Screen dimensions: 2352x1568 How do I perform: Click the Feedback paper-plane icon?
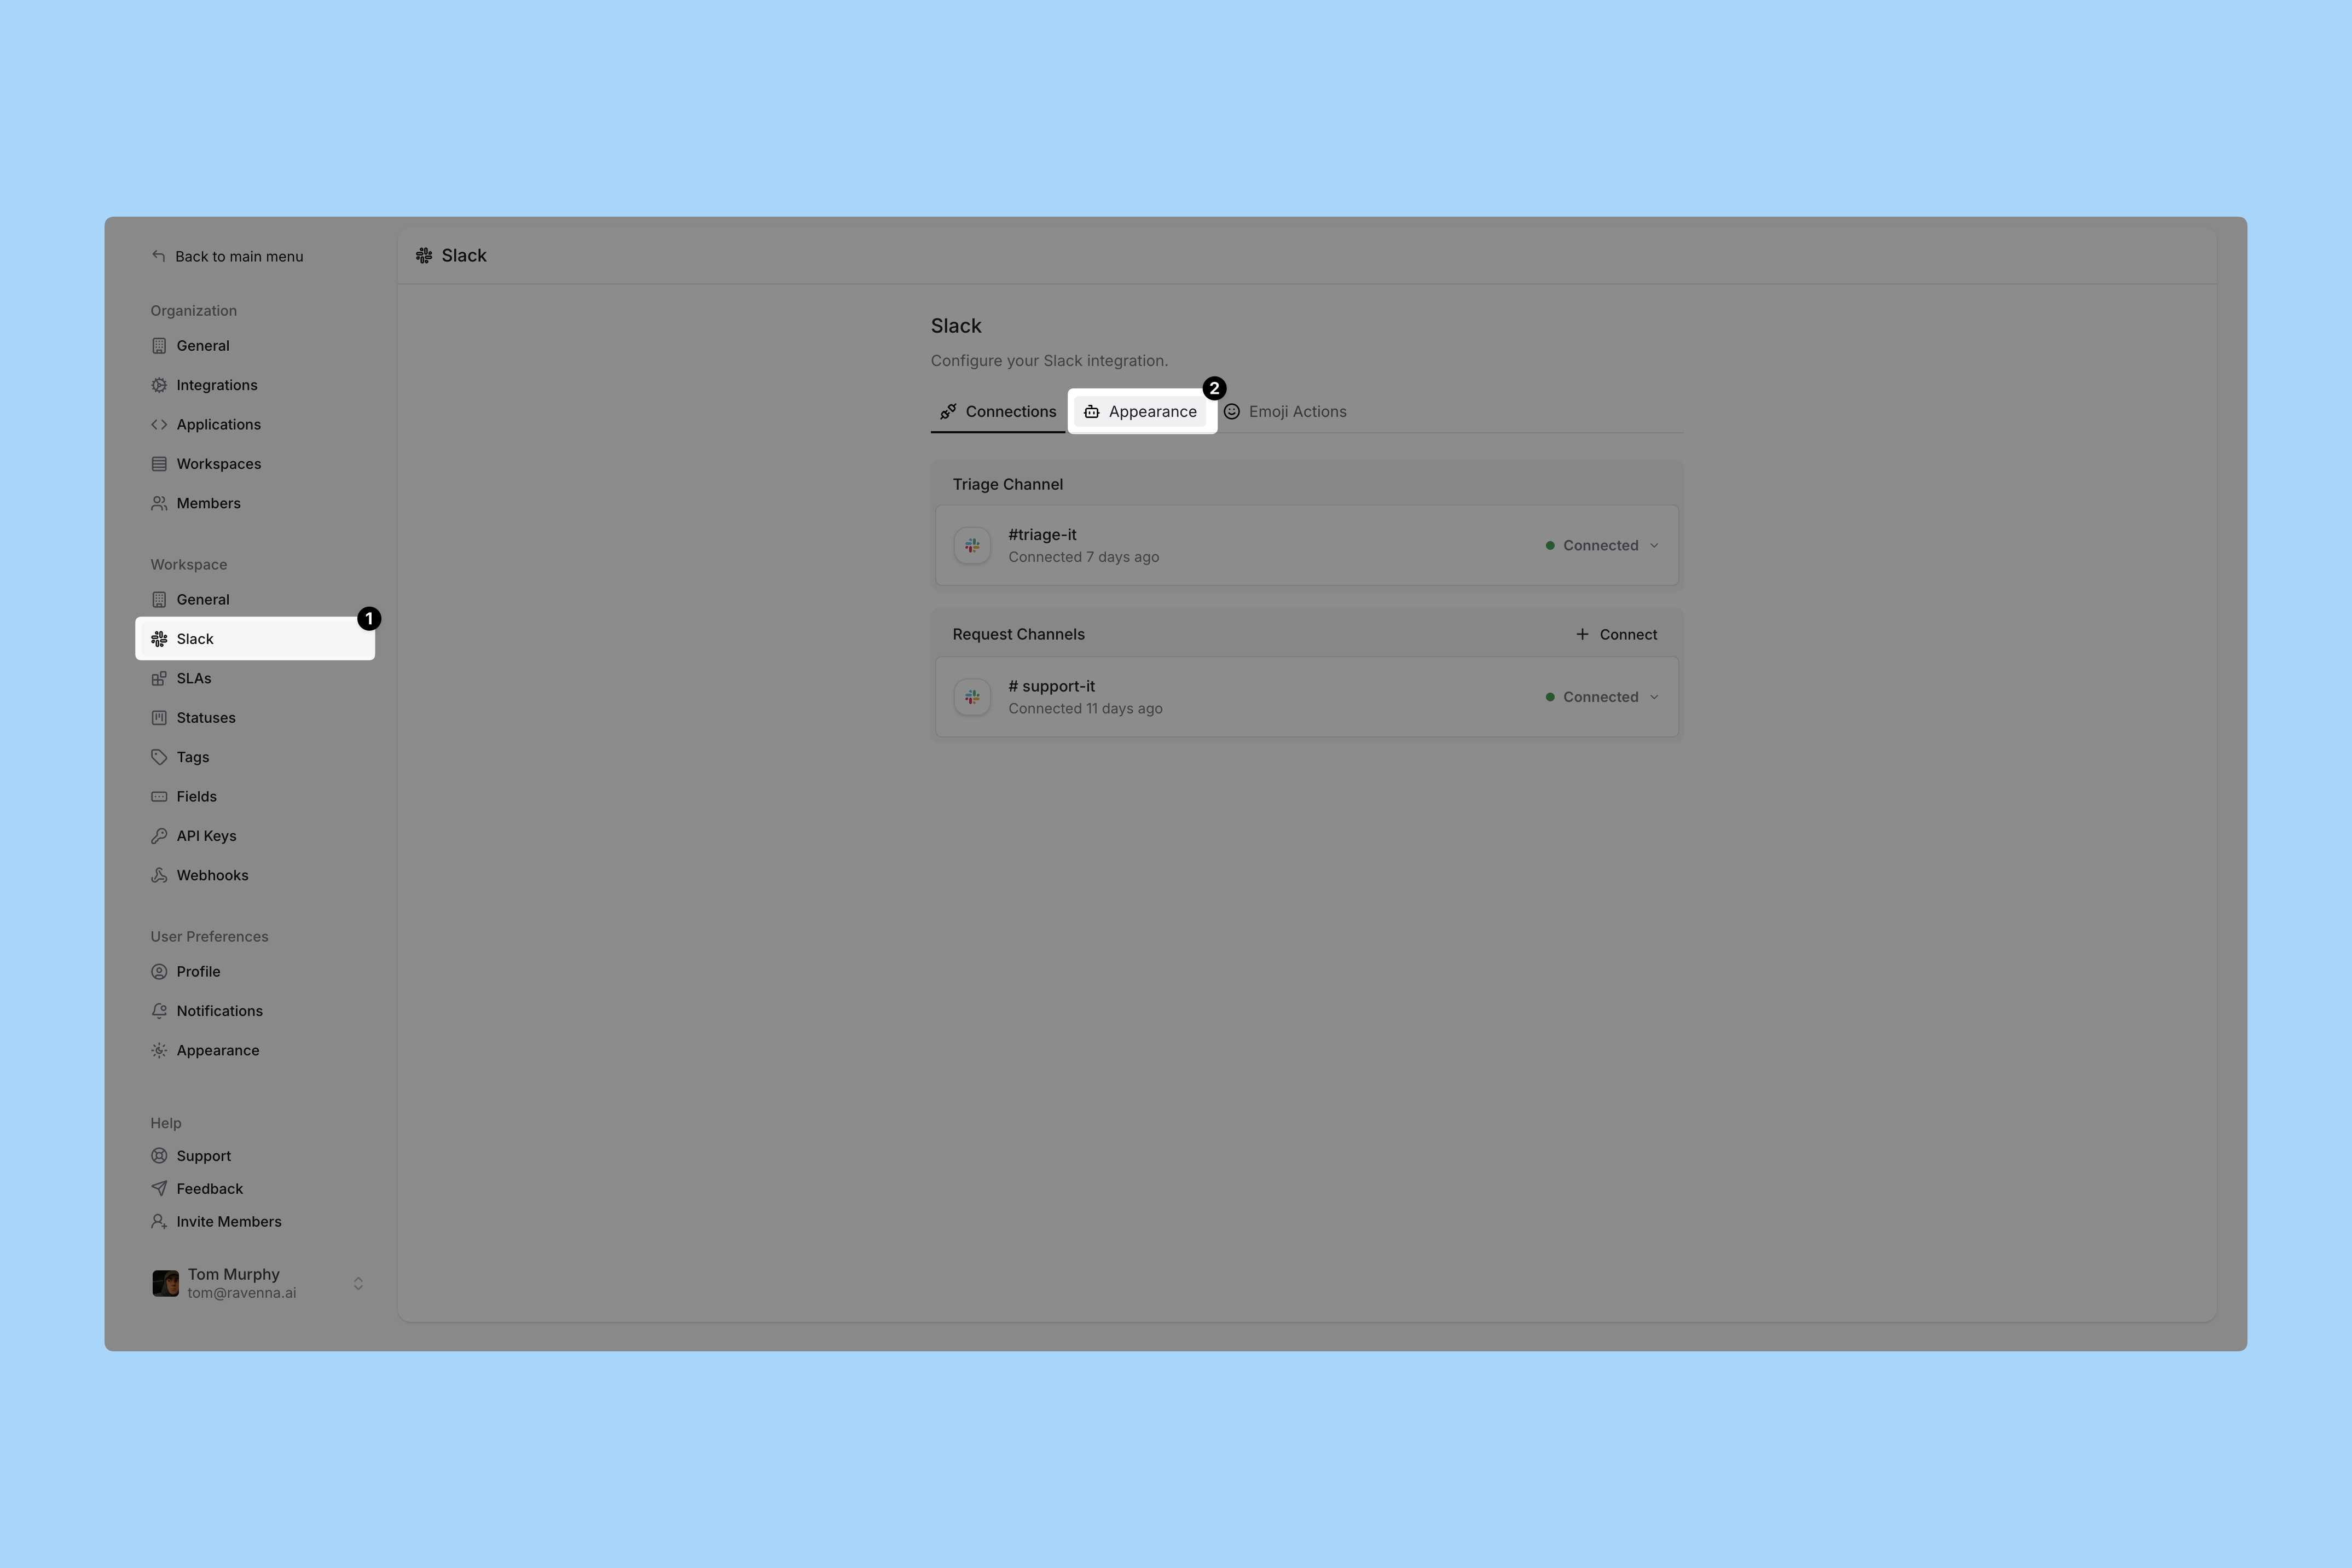(x=159, y=1189)
